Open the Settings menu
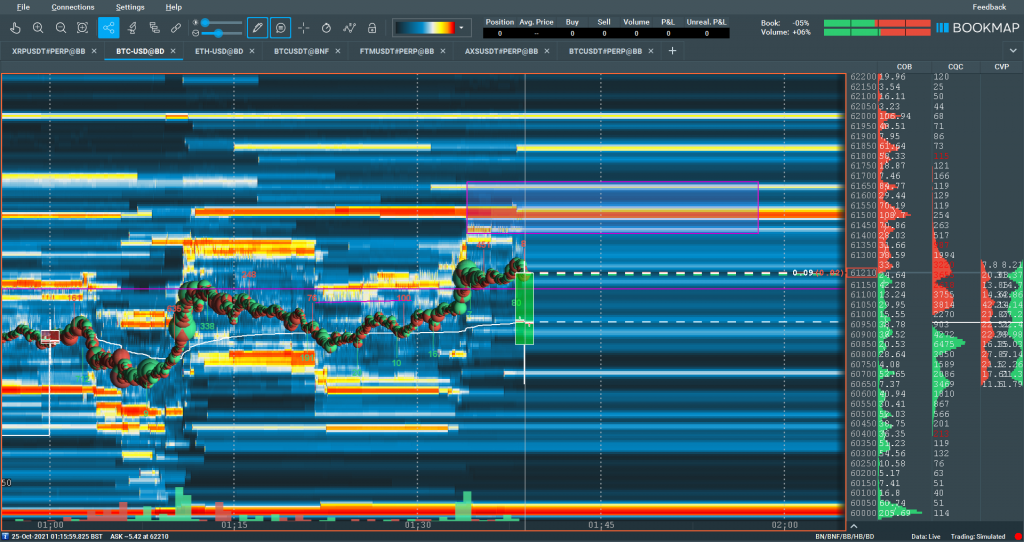The image size is (1024, 542). (130, 7)
